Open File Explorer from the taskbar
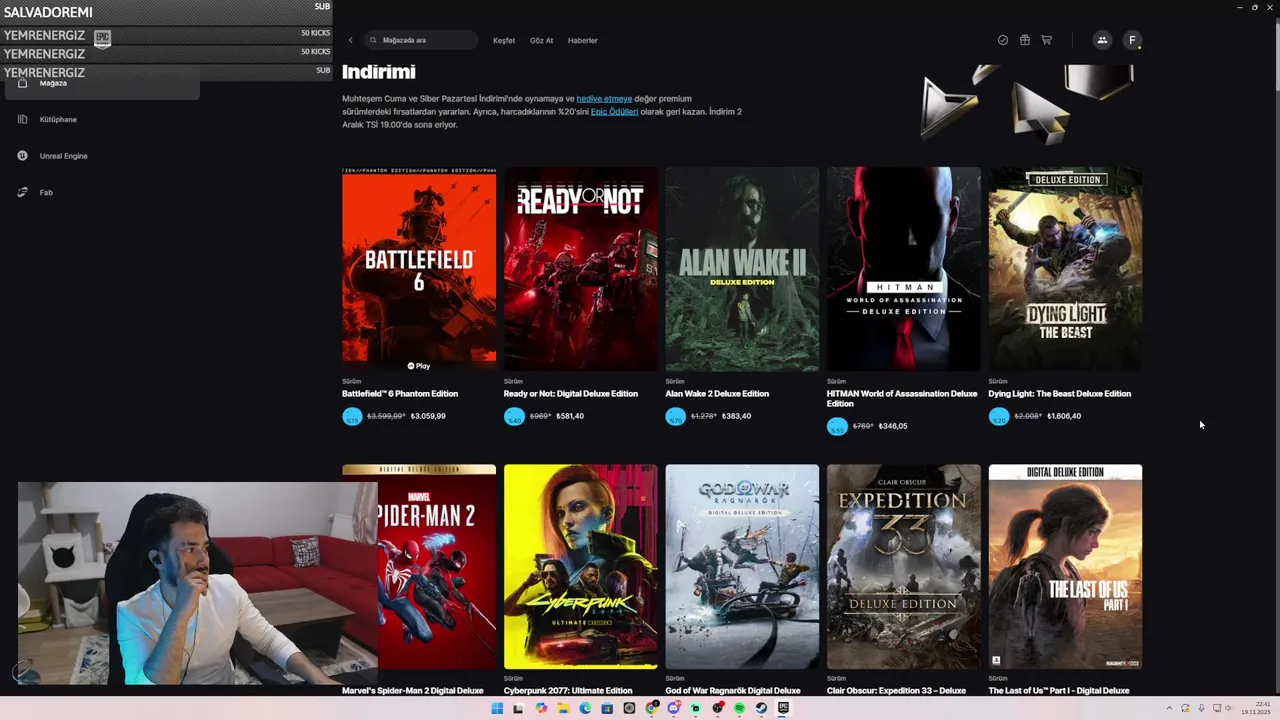Screen dimensions: 1280x720 [563, 708]
